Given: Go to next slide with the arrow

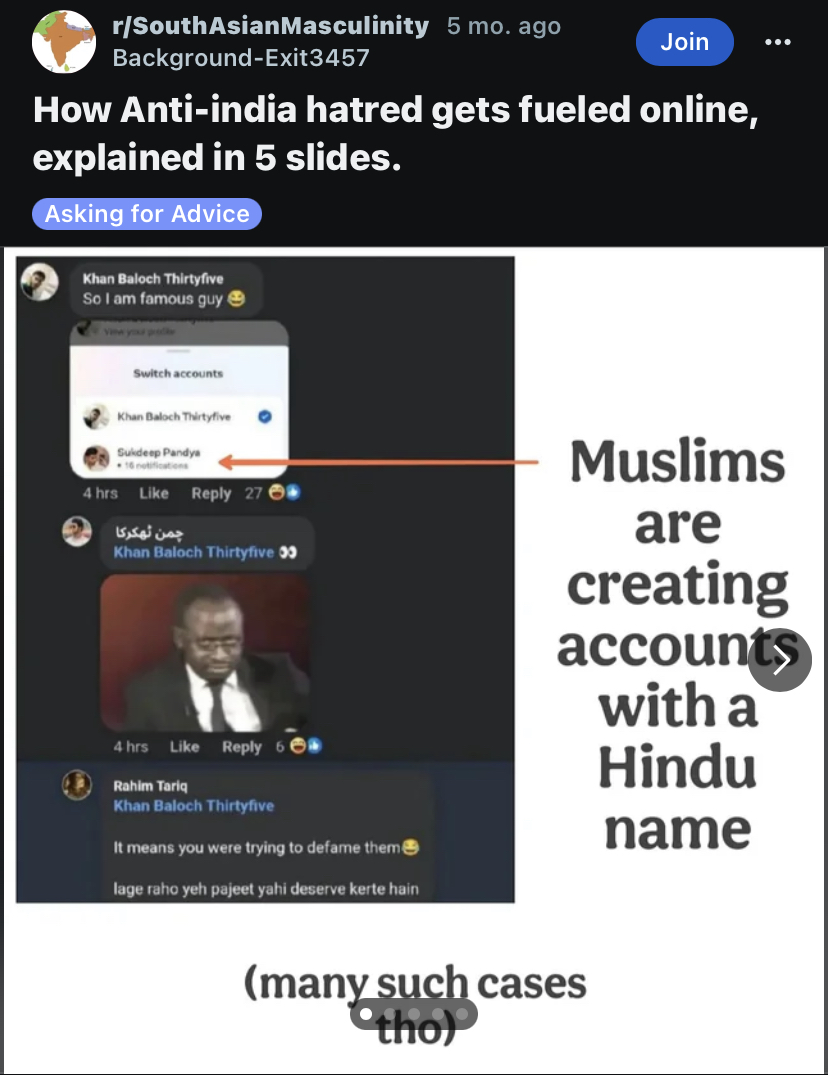Looking at the screenshot, I should click(780, 660).
